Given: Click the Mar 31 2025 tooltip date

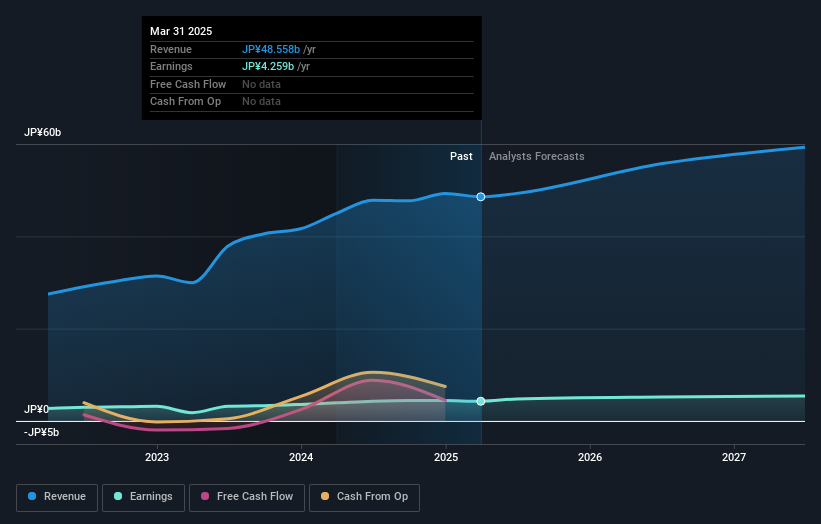Looking at the screenshot, I should [181, 31].
